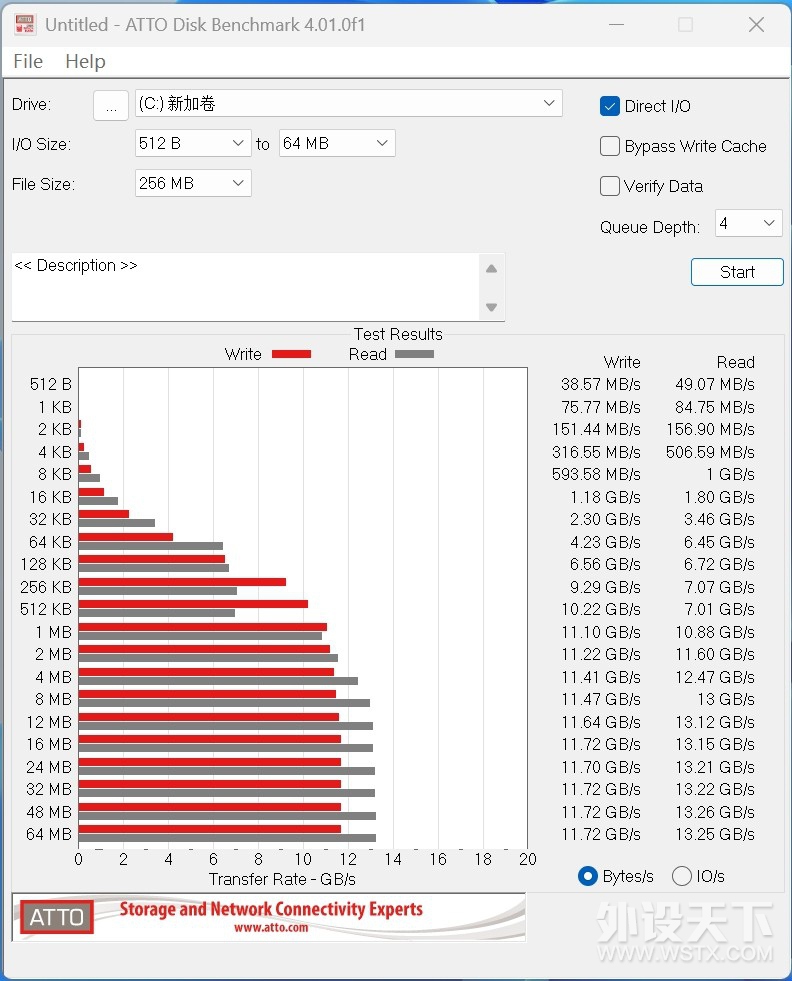Open the Queue Depth dropdown

(x=748, y=223)
